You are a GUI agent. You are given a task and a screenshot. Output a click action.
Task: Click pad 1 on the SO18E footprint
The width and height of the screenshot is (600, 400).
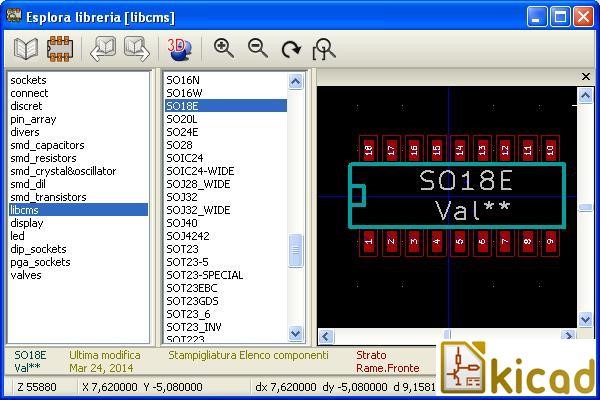pos(369,241)
